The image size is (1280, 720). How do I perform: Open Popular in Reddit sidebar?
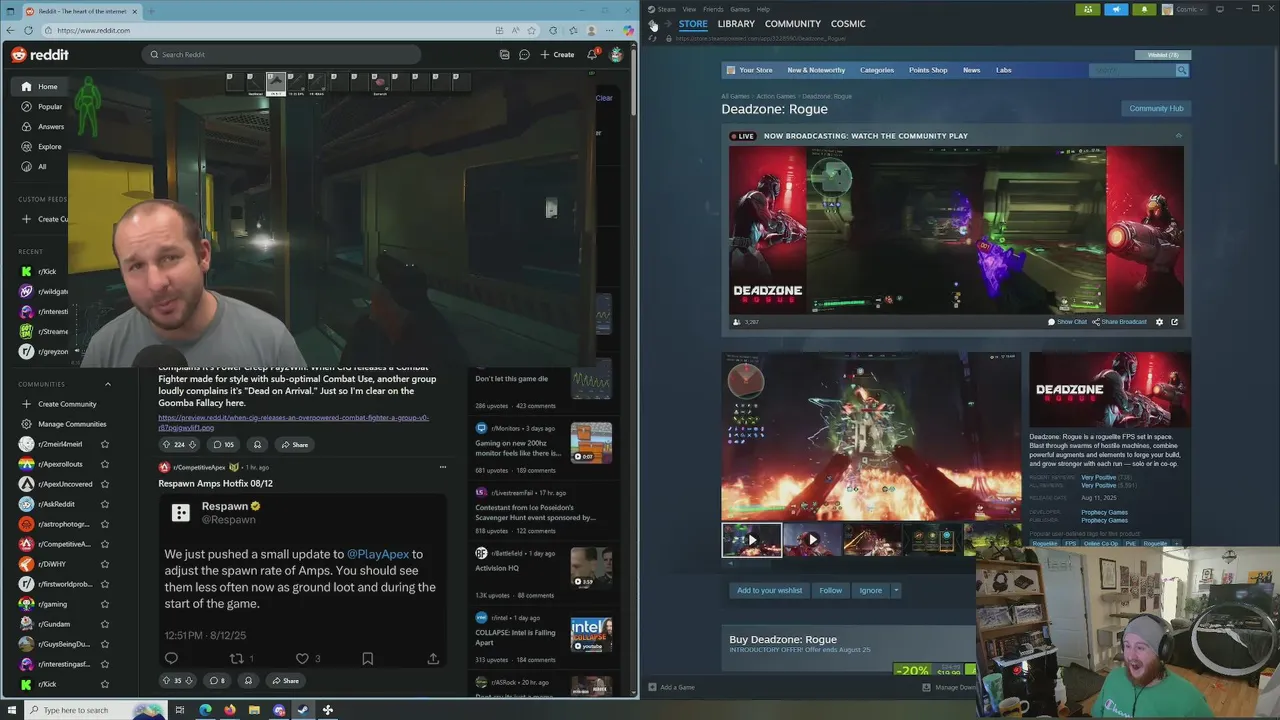tap(41, 107)
